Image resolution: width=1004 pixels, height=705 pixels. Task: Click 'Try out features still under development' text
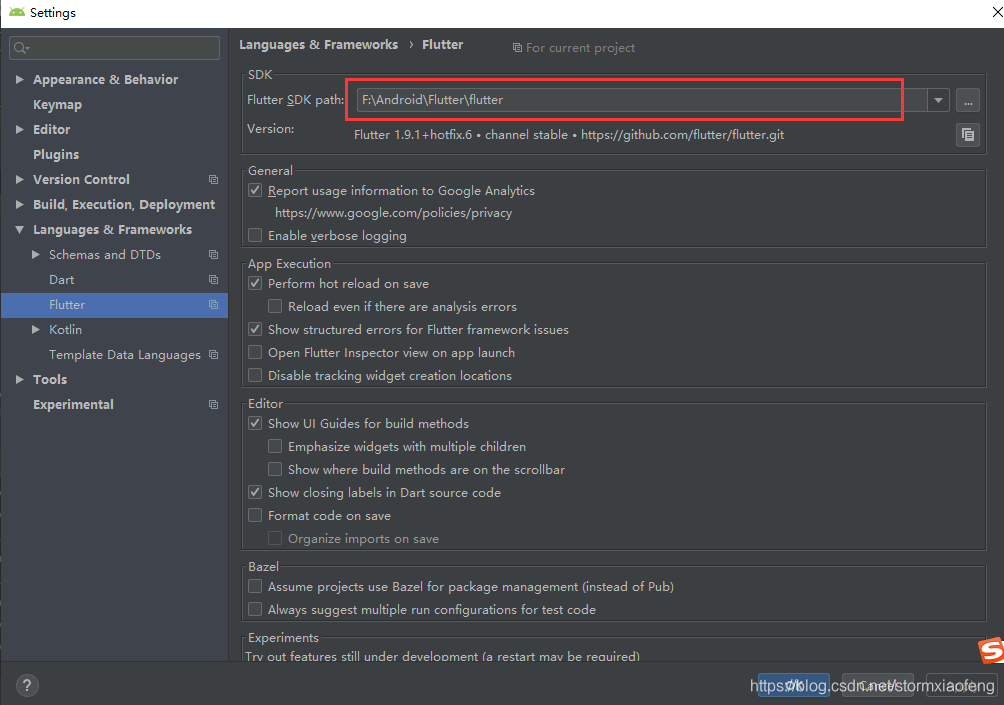tap(442, 656)
